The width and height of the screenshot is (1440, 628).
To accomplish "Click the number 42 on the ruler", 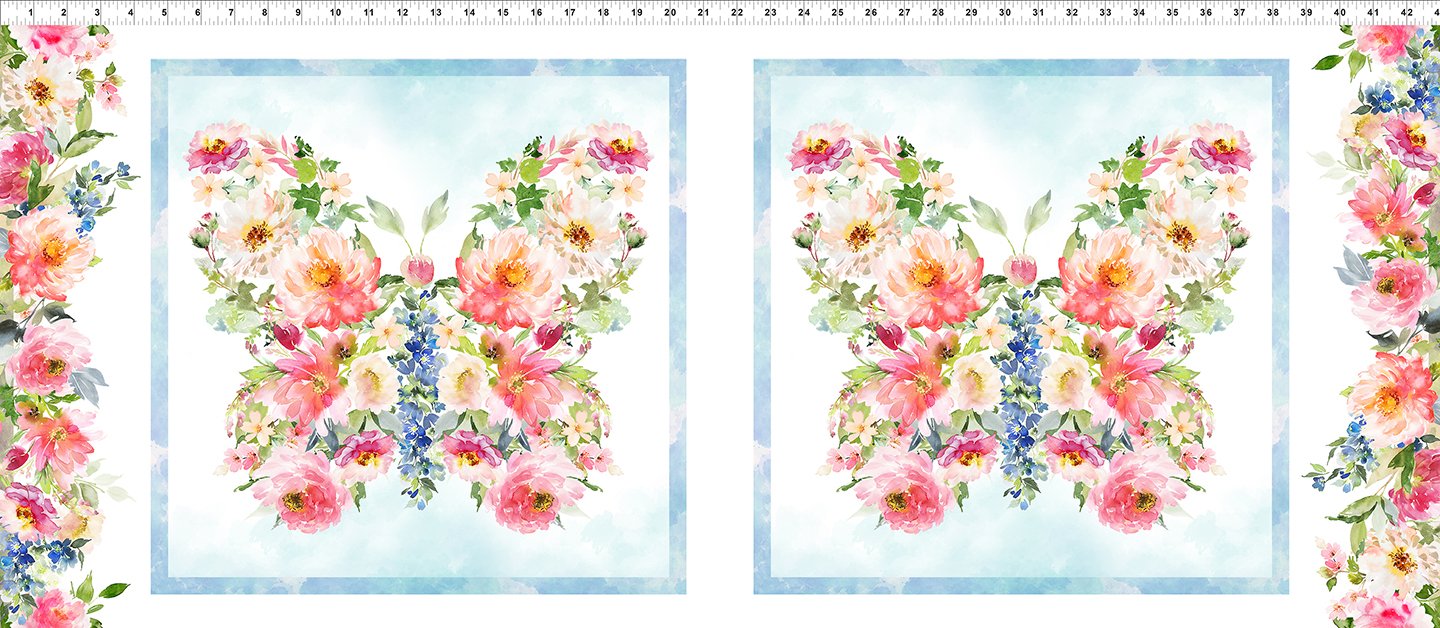I will click(x=1407, y=13).
